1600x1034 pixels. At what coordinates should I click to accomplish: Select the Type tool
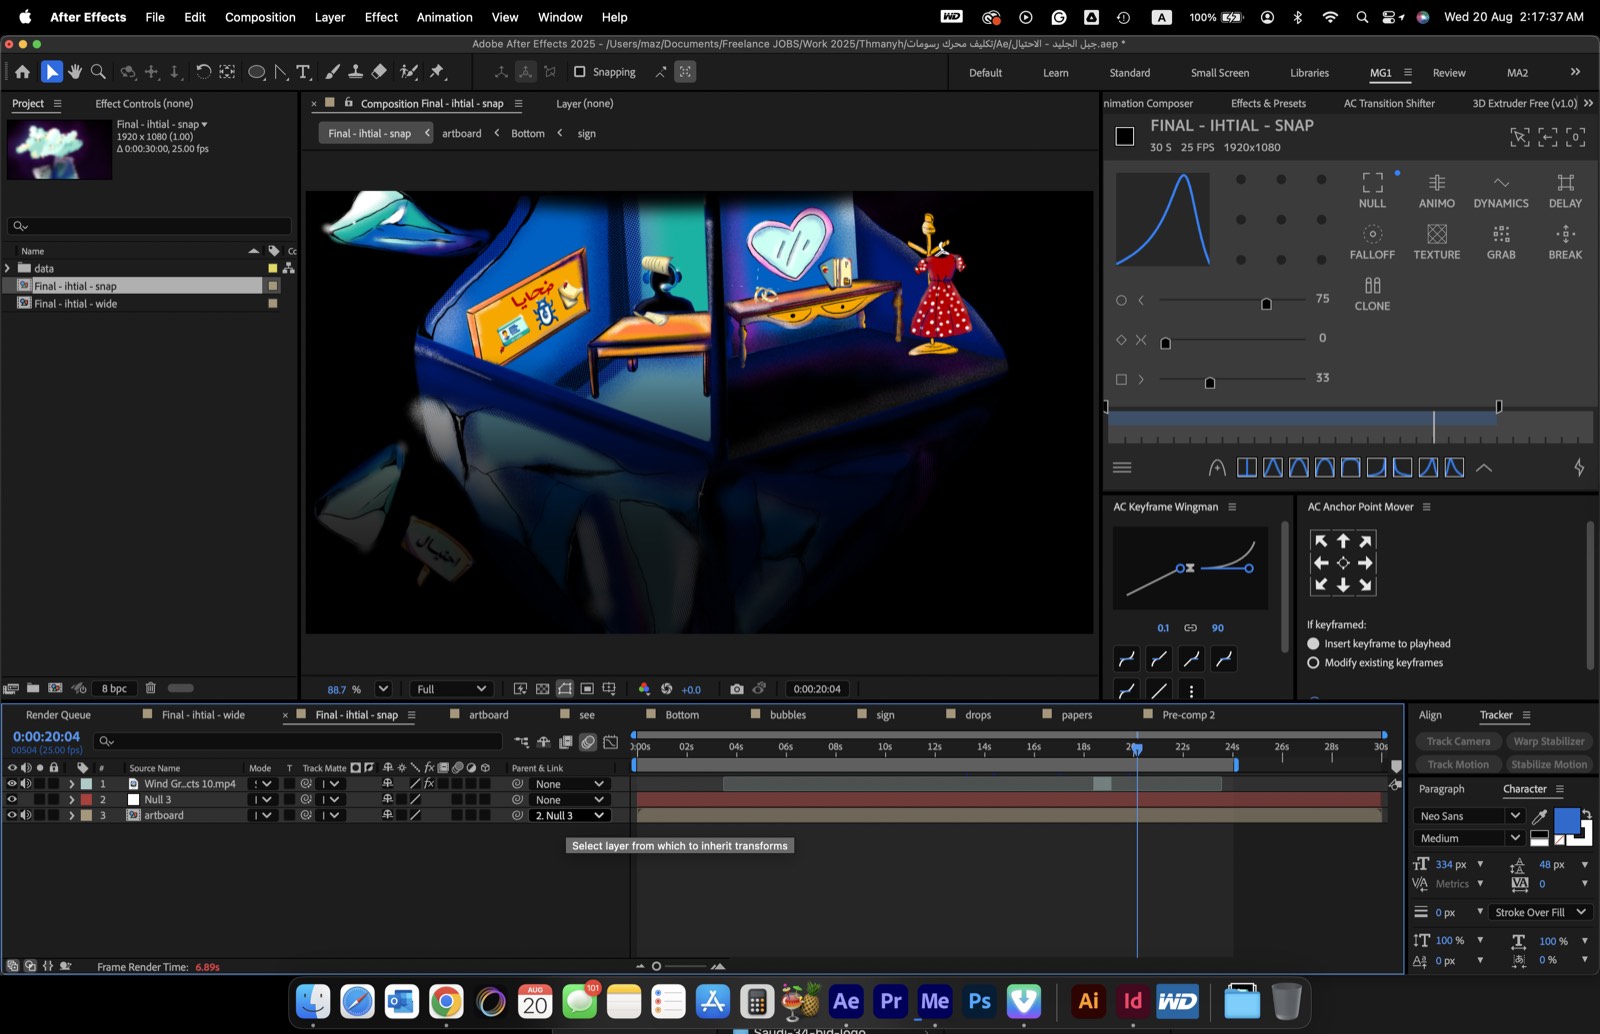click(x=303, y=72)
